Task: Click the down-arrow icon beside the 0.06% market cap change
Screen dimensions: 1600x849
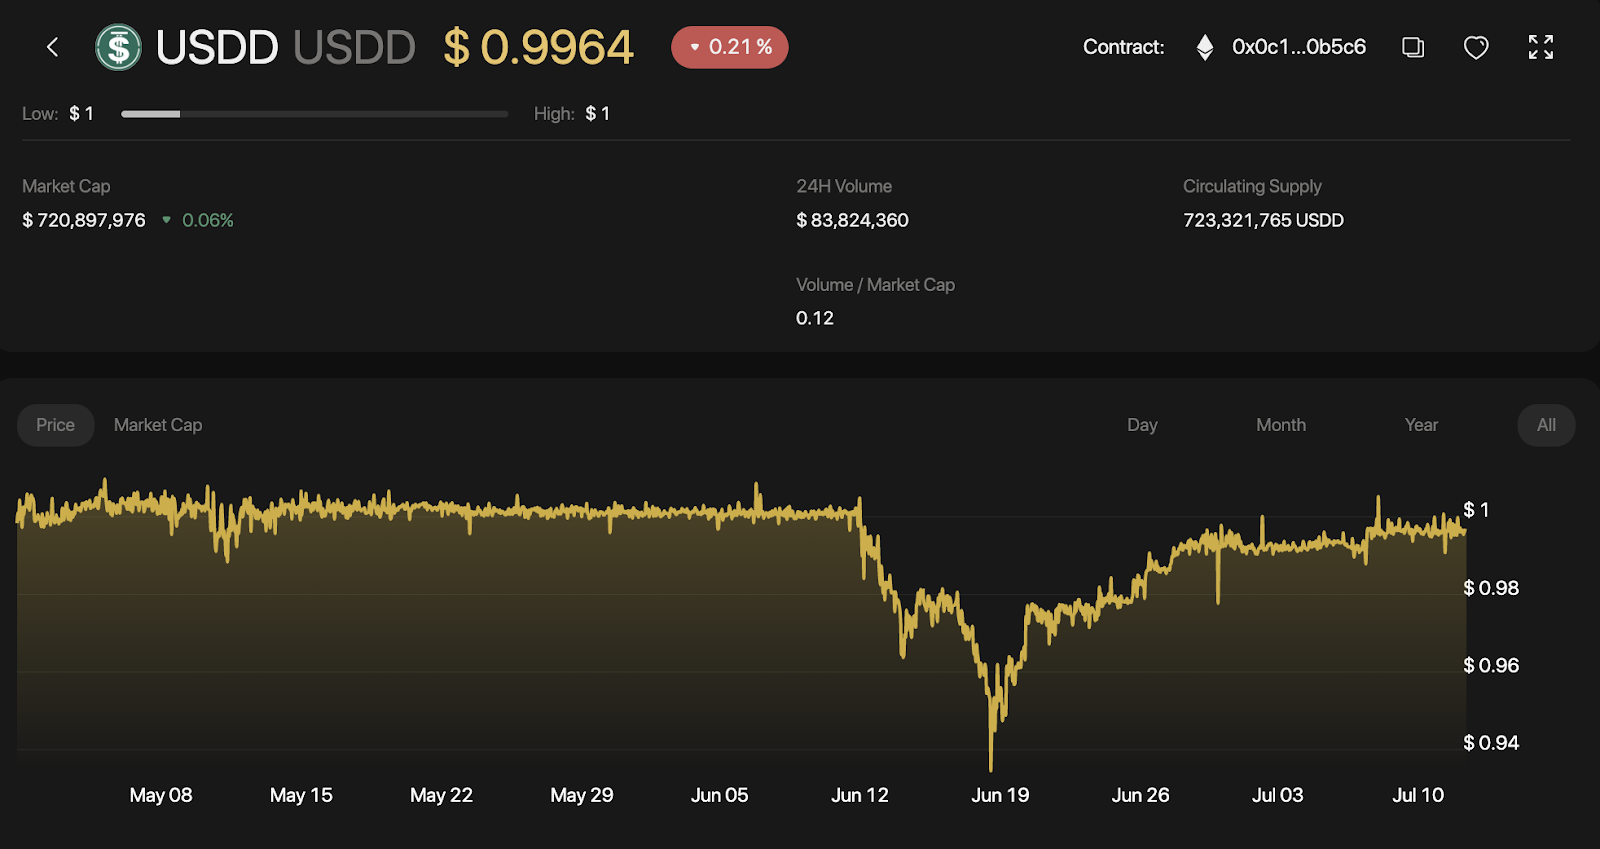Action: (166, 220)
